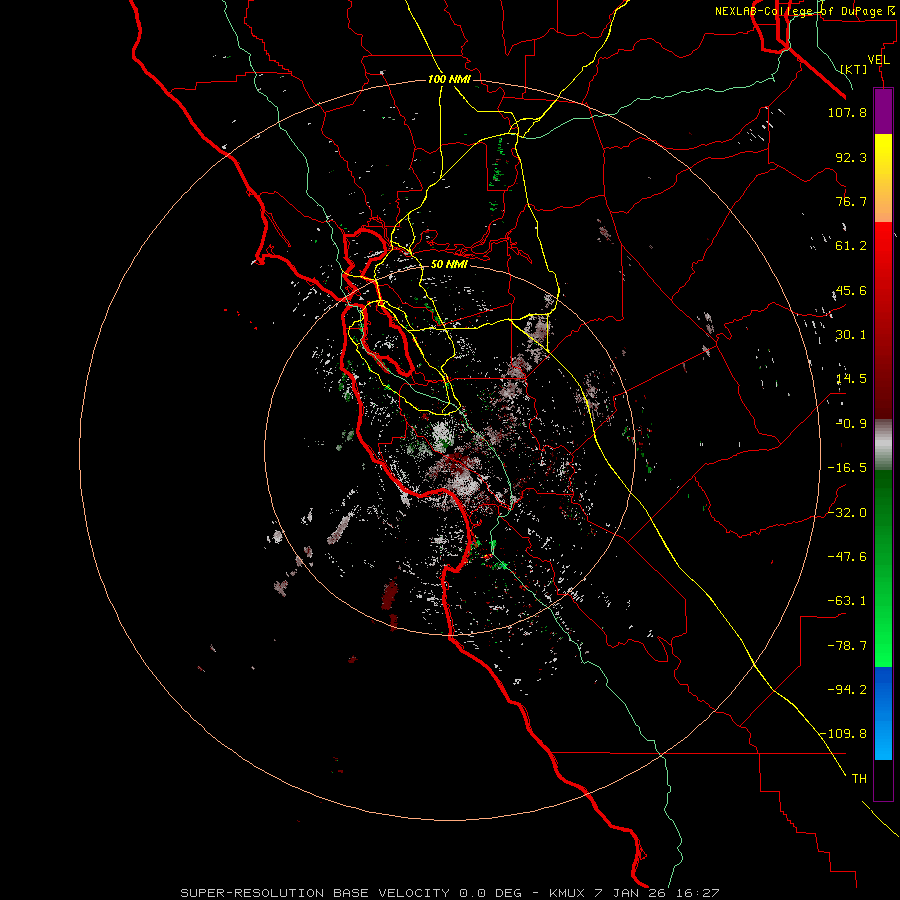This screenshot has width=900, height=900.
Task: Select the 107.8 legend value
Action: click(x=847, y=112)
